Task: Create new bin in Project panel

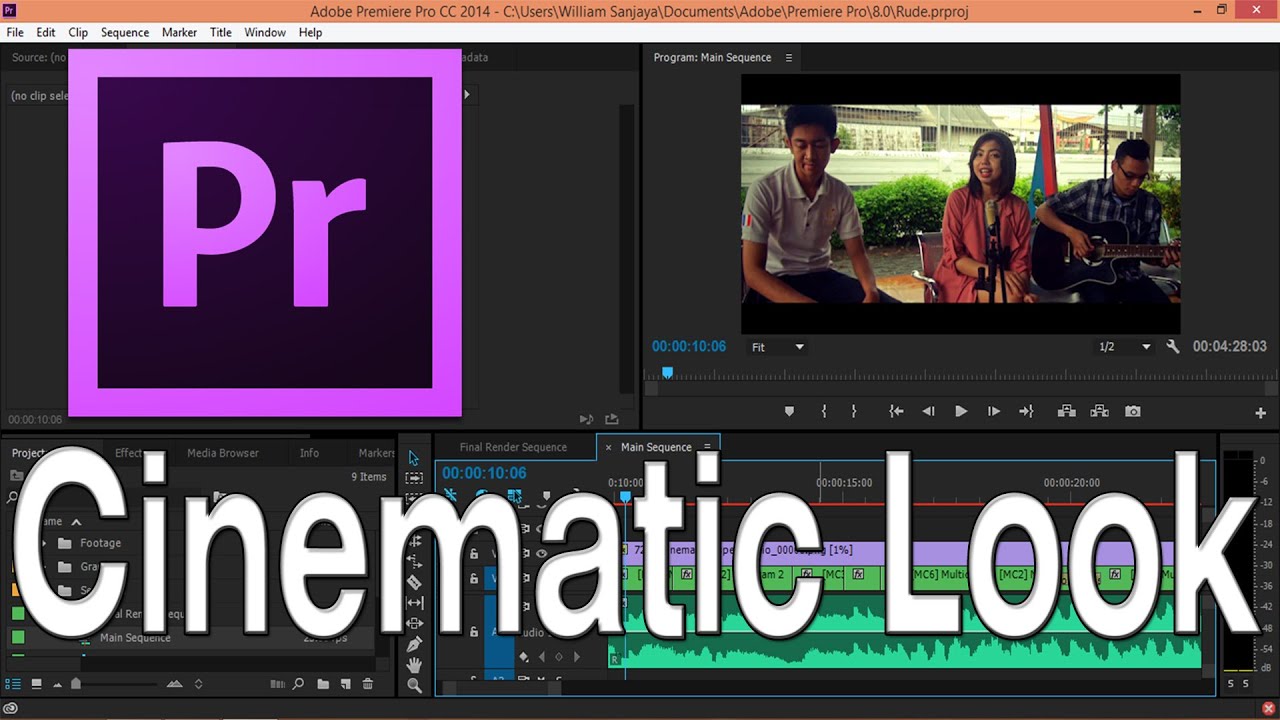Action: pyautogui.click(x=323, y=684)
